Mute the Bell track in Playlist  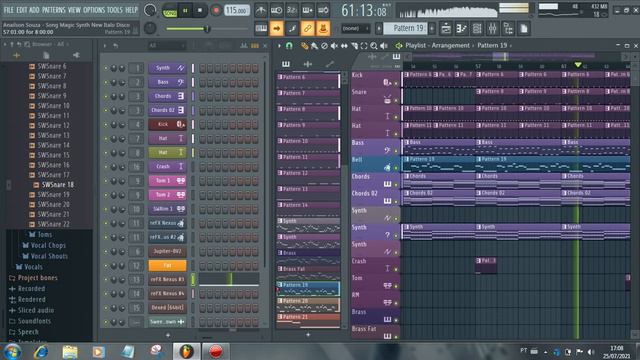coord(396,168)
